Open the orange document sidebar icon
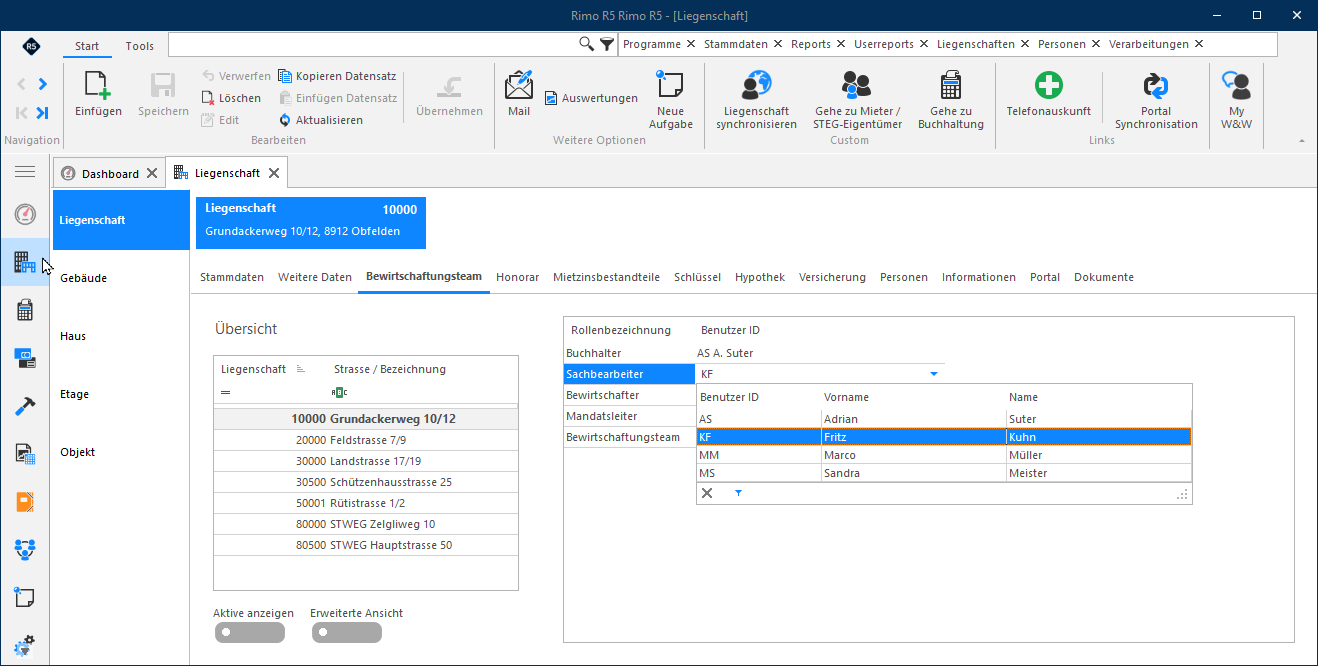This screenshot has width=1318, height=666. (25, 501)
